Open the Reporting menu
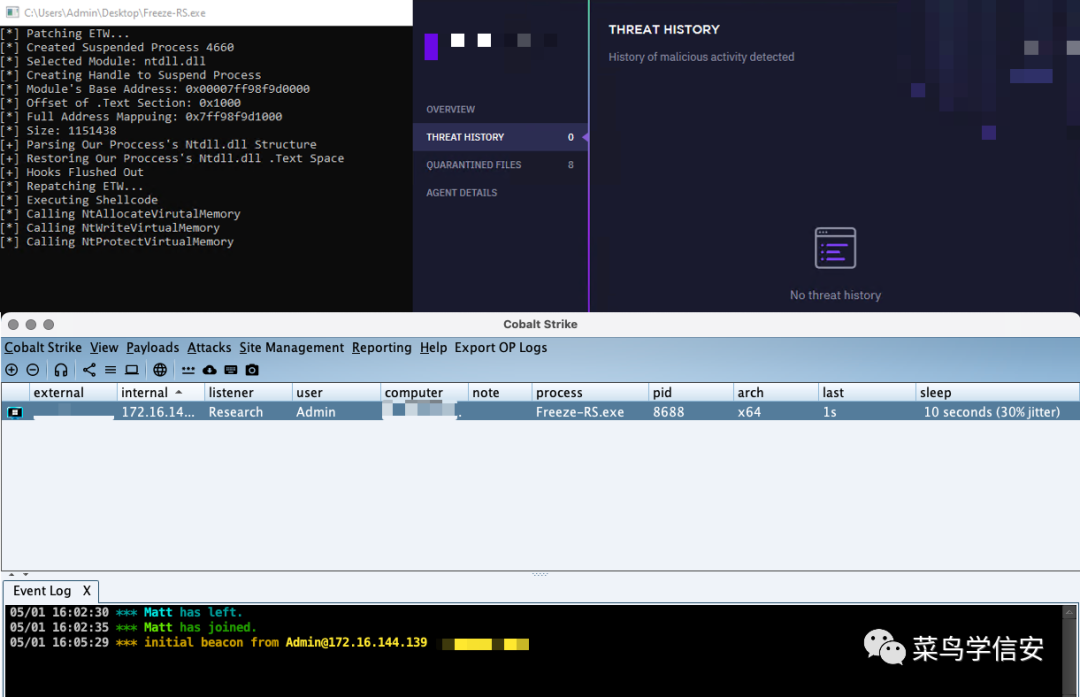This screenshot has height=697, width=1080. (382, 348)
